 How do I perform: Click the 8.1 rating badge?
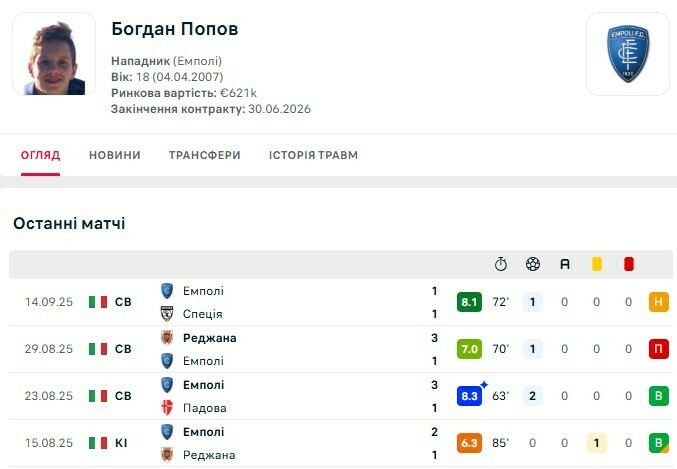(x=470, y=302)
